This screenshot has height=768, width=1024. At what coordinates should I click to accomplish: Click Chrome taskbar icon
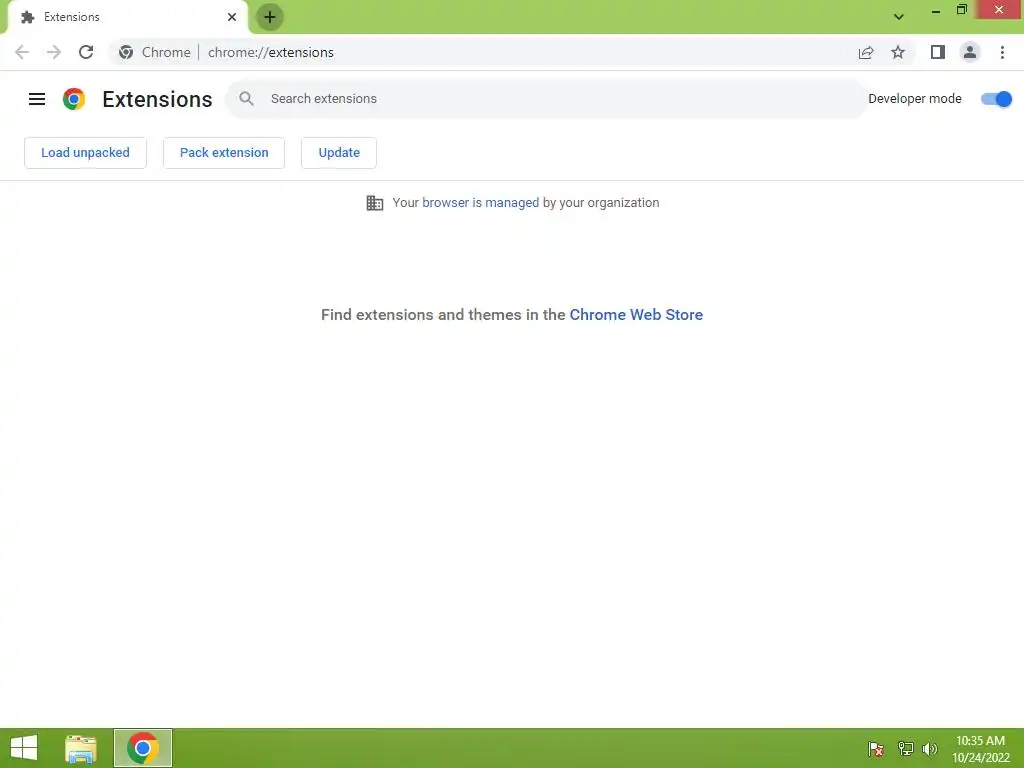[143, 748]
